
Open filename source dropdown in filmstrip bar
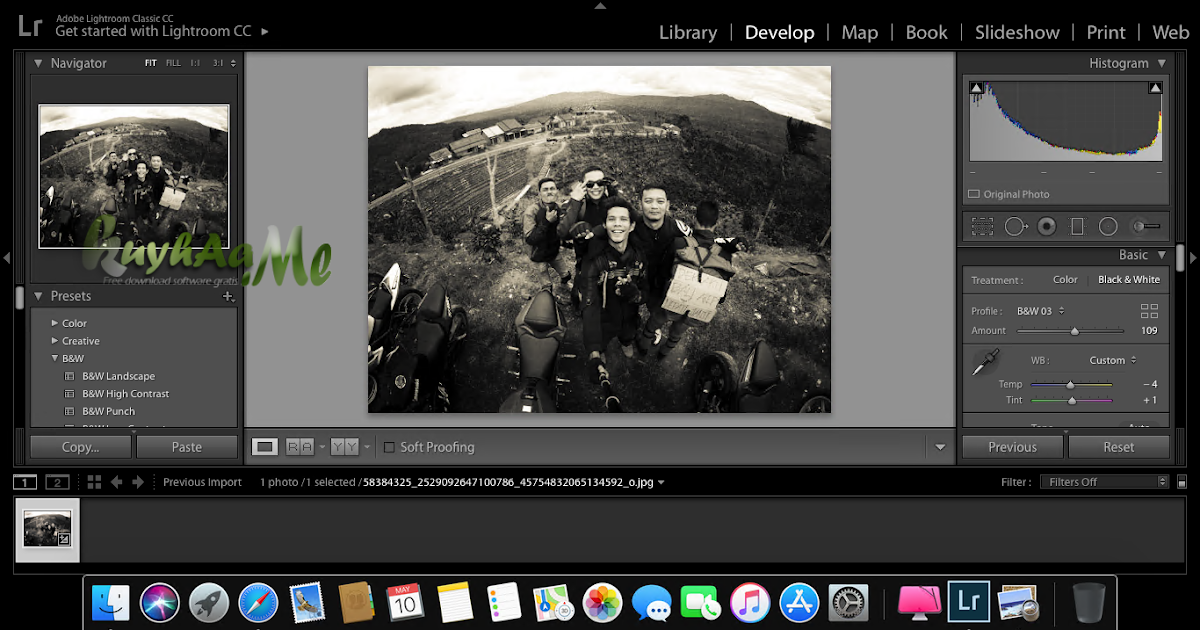coord(661,482)
